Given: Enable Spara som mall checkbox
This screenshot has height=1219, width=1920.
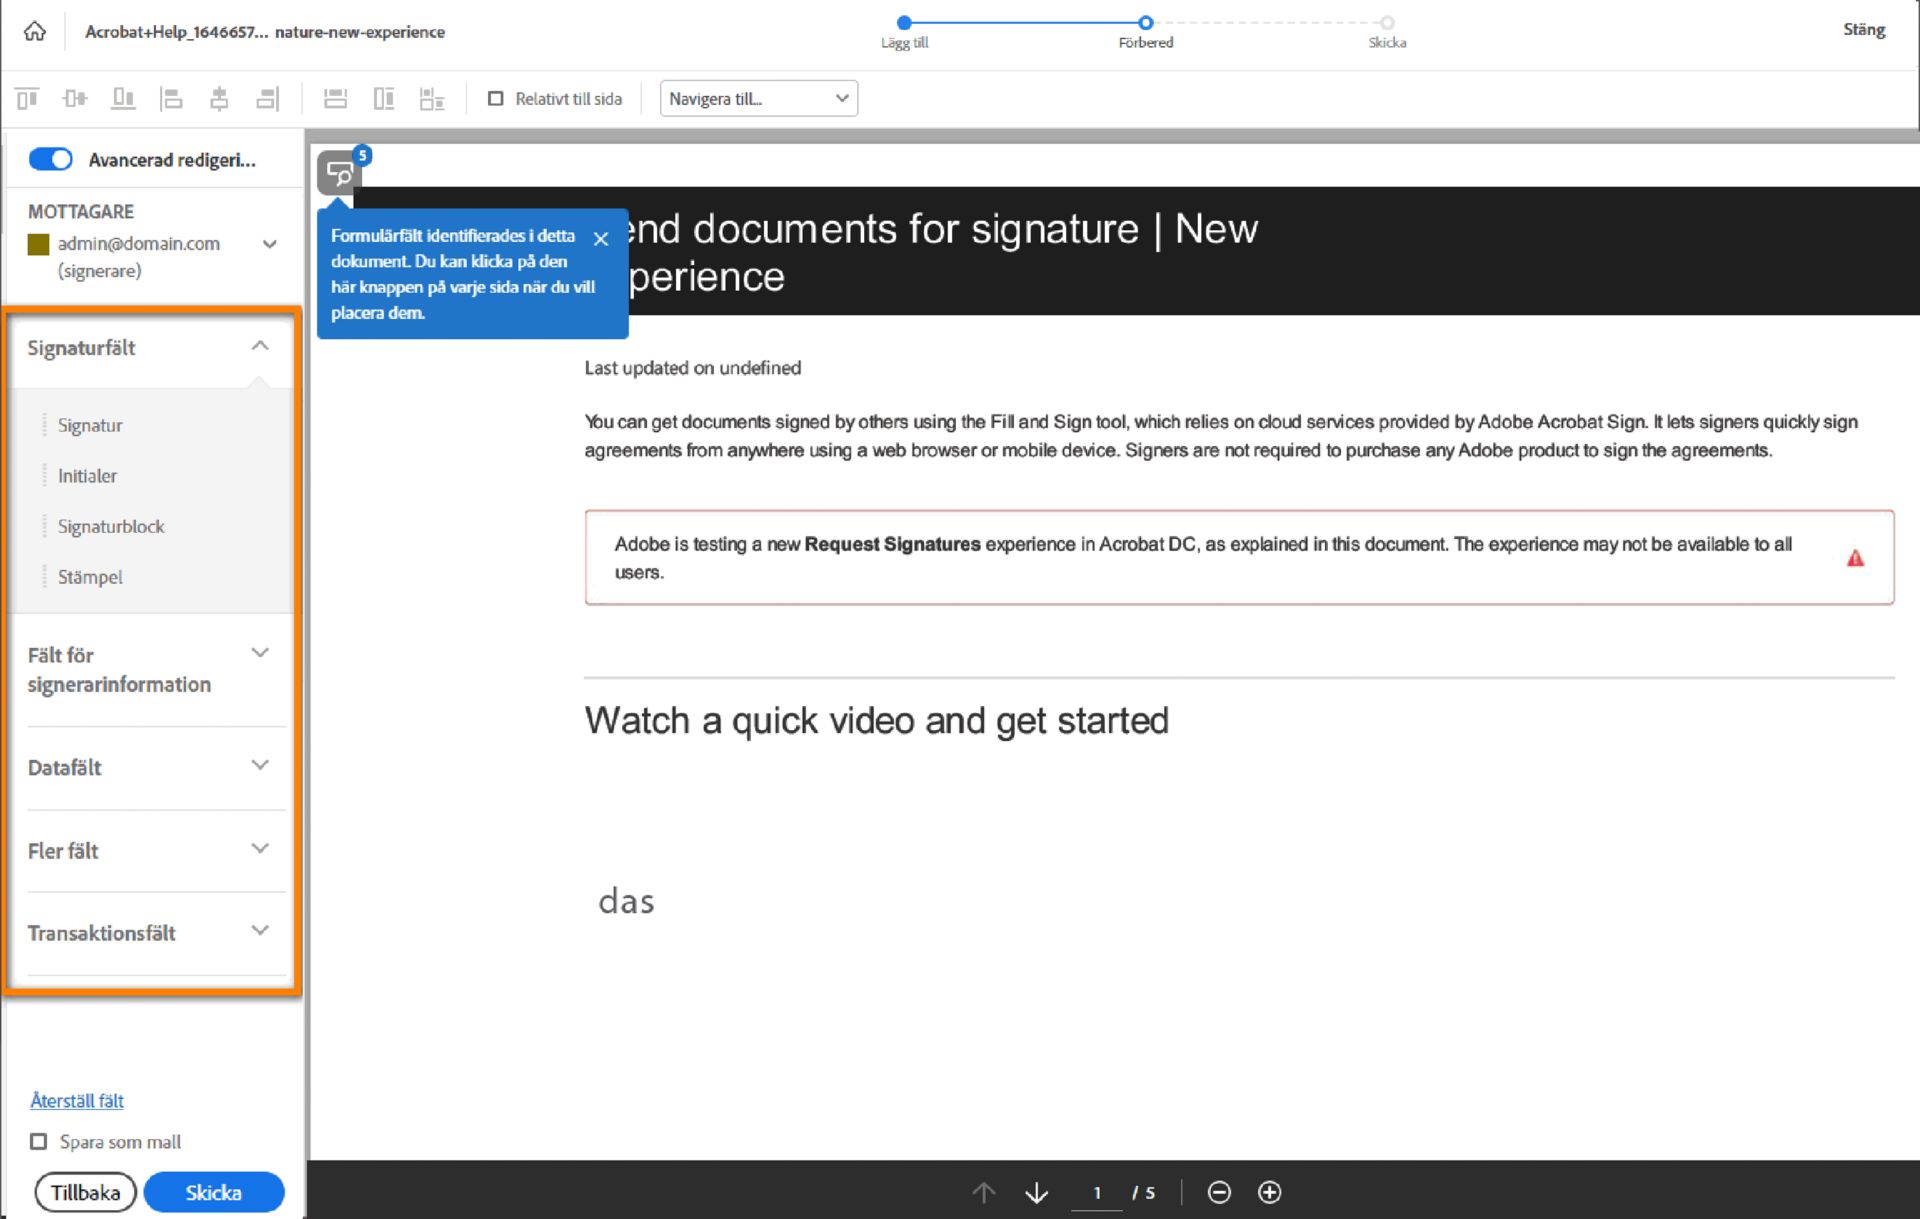Looking at the screenshot, I should click(x=39, y=1141).
